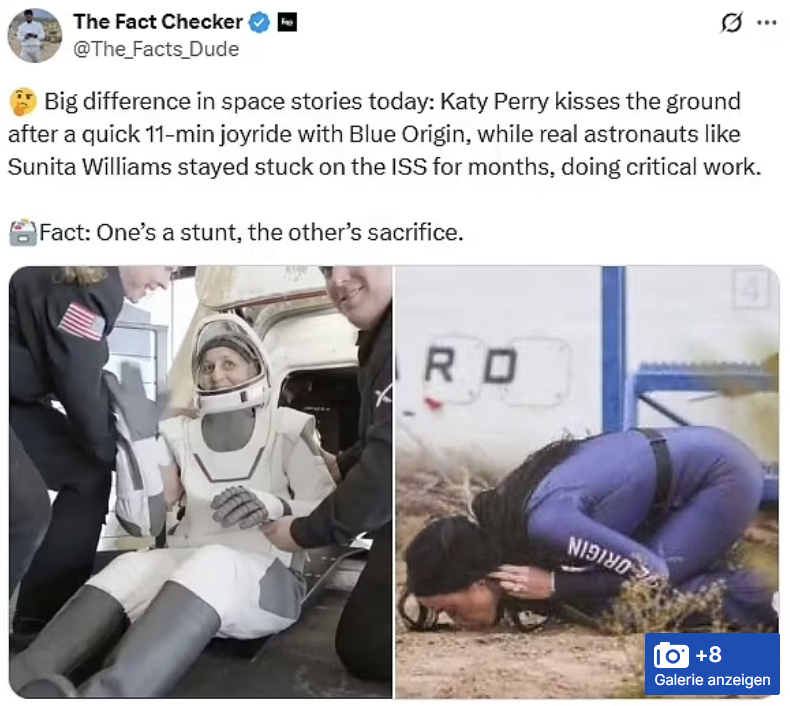Click the Galerie anzeigen label

click(712, 680)
